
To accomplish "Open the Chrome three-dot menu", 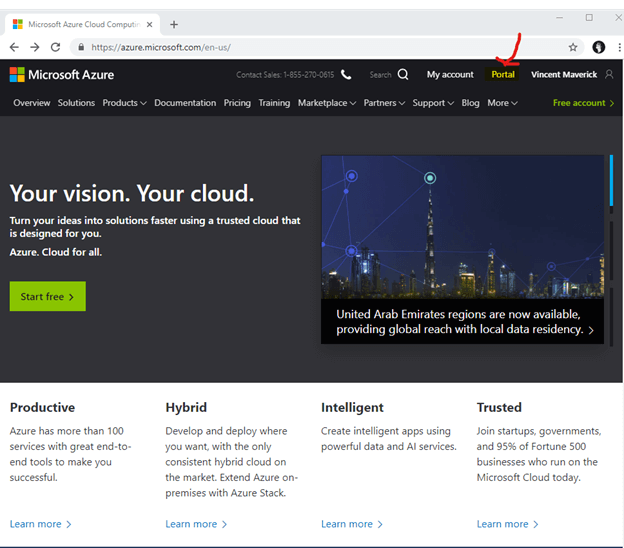I will pos(619,47).
